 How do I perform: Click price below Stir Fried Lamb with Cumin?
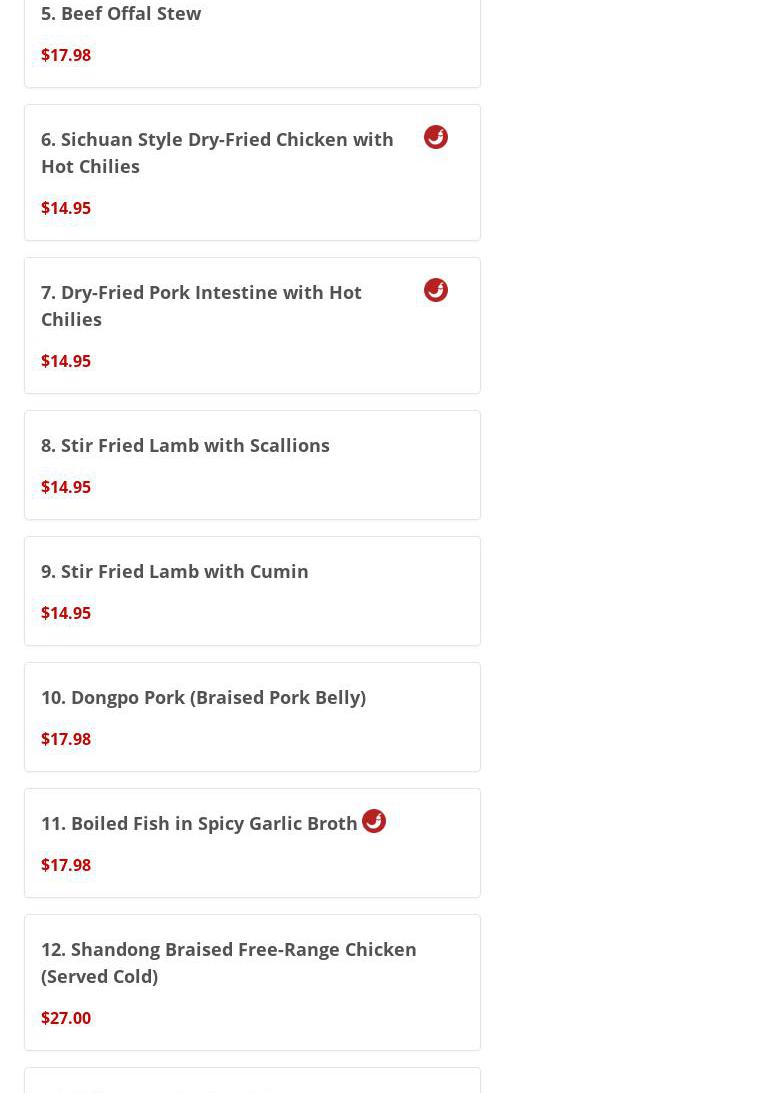(x=66, y=613)
